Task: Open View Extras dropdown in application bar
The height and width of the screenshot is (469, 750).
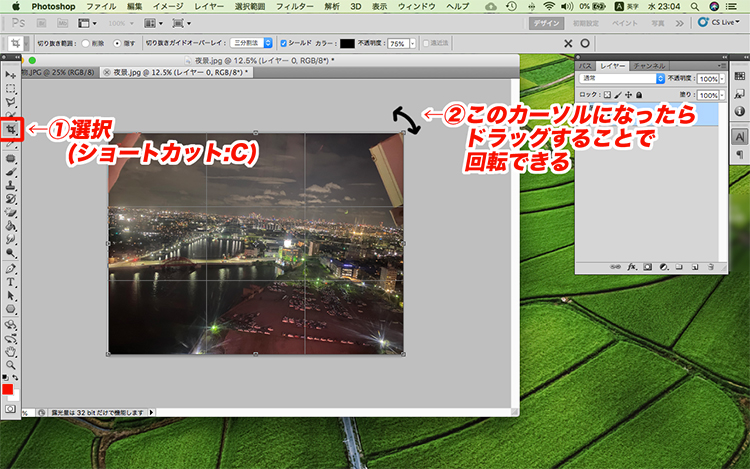Action: click(87, 23)
